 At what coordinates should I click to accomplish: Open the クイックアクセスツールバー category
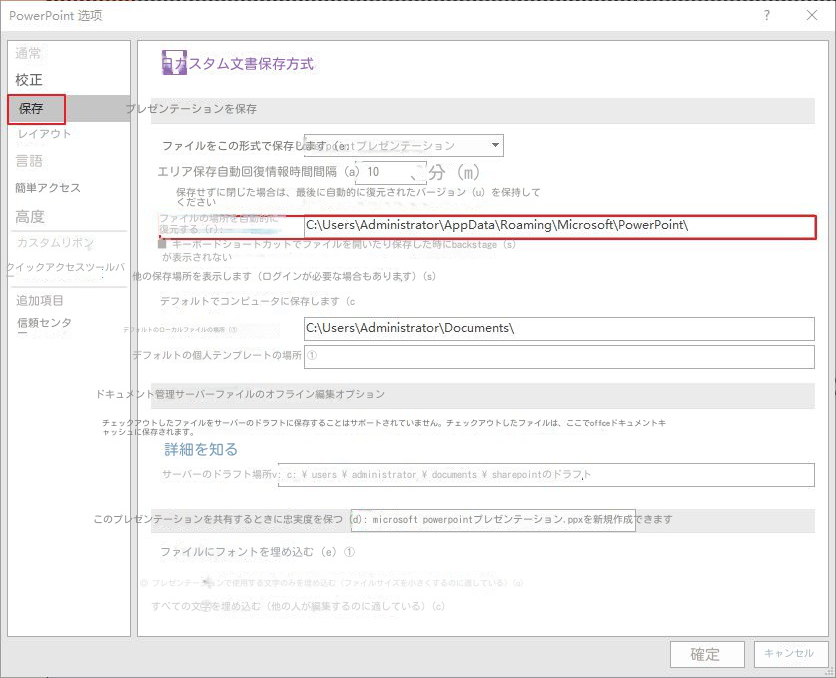(x=66, y=268)
